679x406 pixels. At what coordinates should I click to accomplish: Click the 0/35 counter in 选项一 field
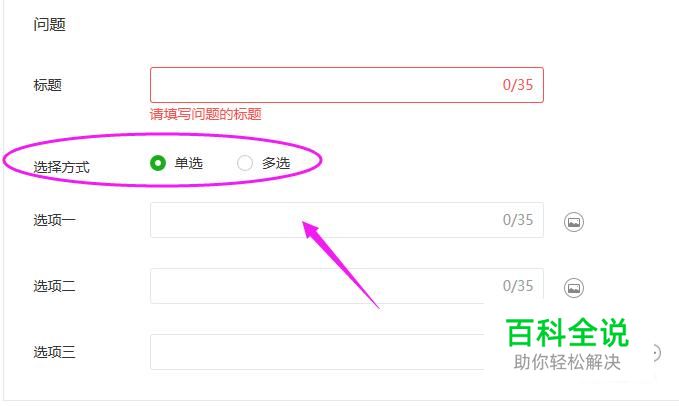point(517,220)
